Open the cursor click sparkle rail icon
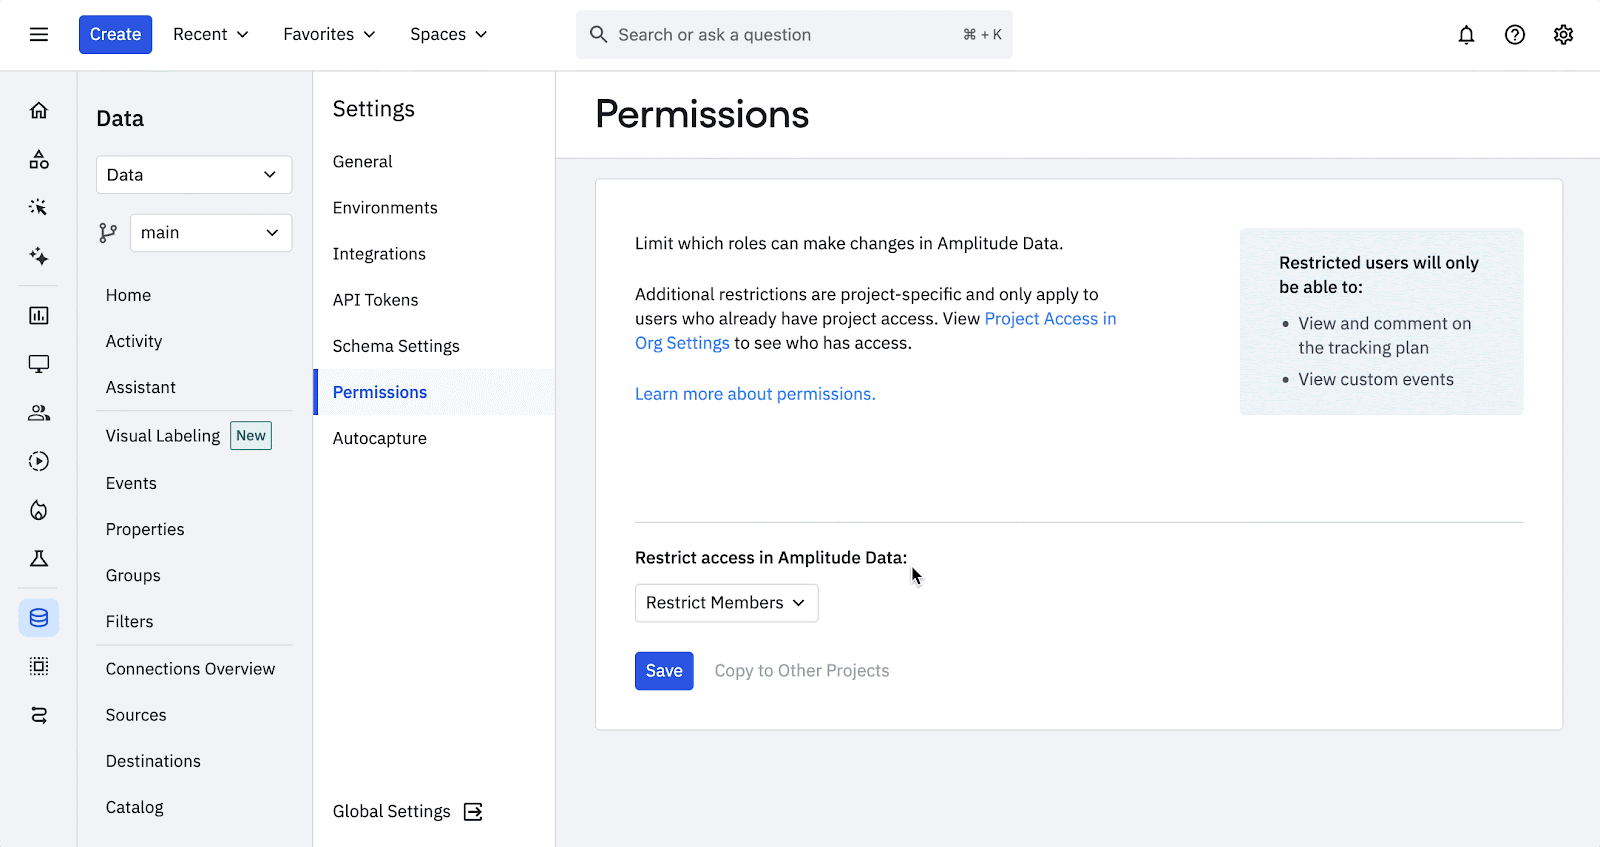This screenshot has width=1600, height=847. click(x=39, y=207)
